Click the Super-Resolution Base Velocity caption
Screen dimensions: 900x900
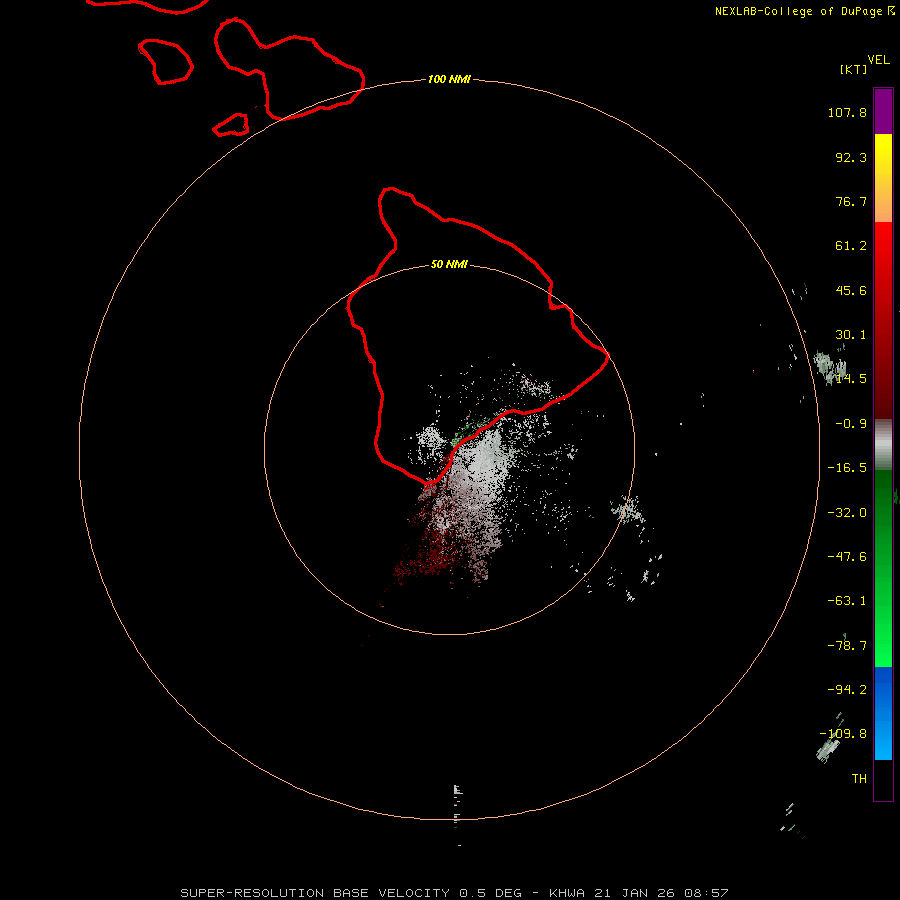[454, 893]
